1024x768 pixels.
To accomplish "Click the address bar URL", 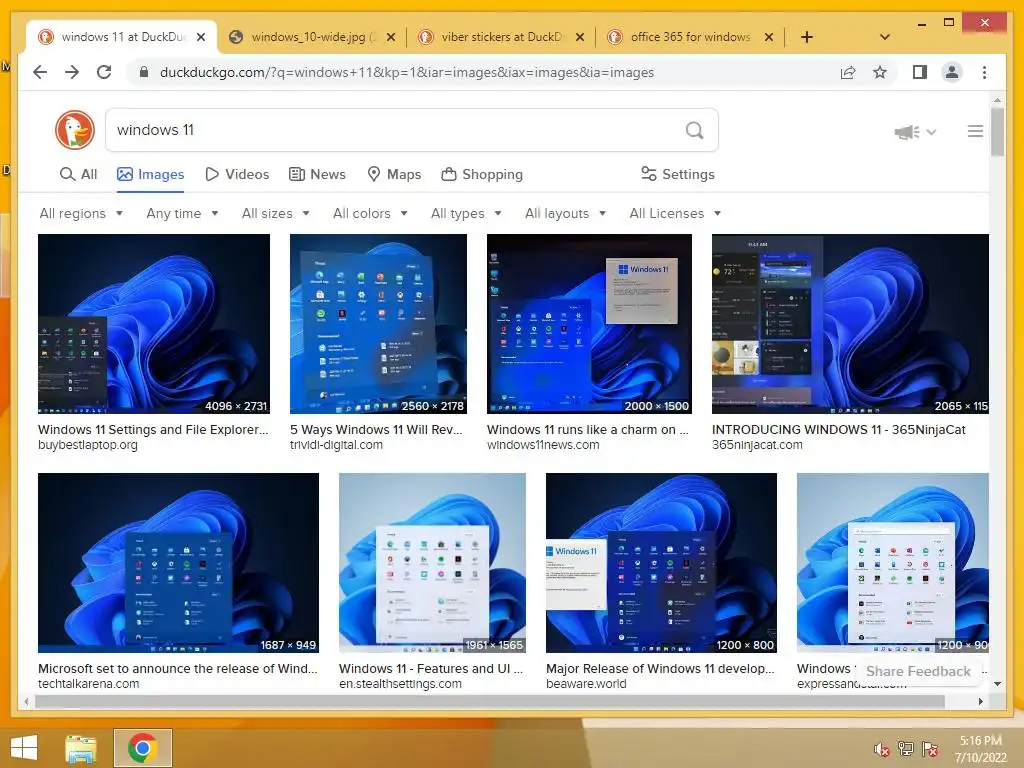I will coord(407,72).
